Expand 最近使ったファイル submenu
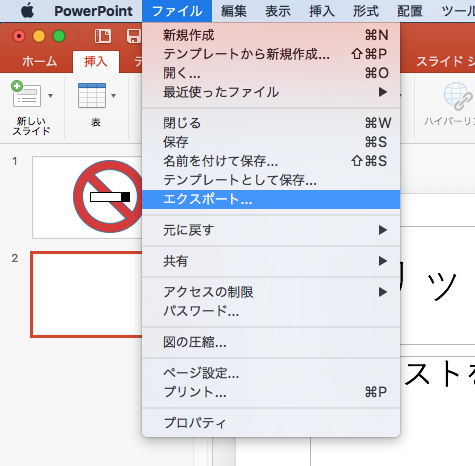This screenshot has width=475, height=466. tap(271, 92)
